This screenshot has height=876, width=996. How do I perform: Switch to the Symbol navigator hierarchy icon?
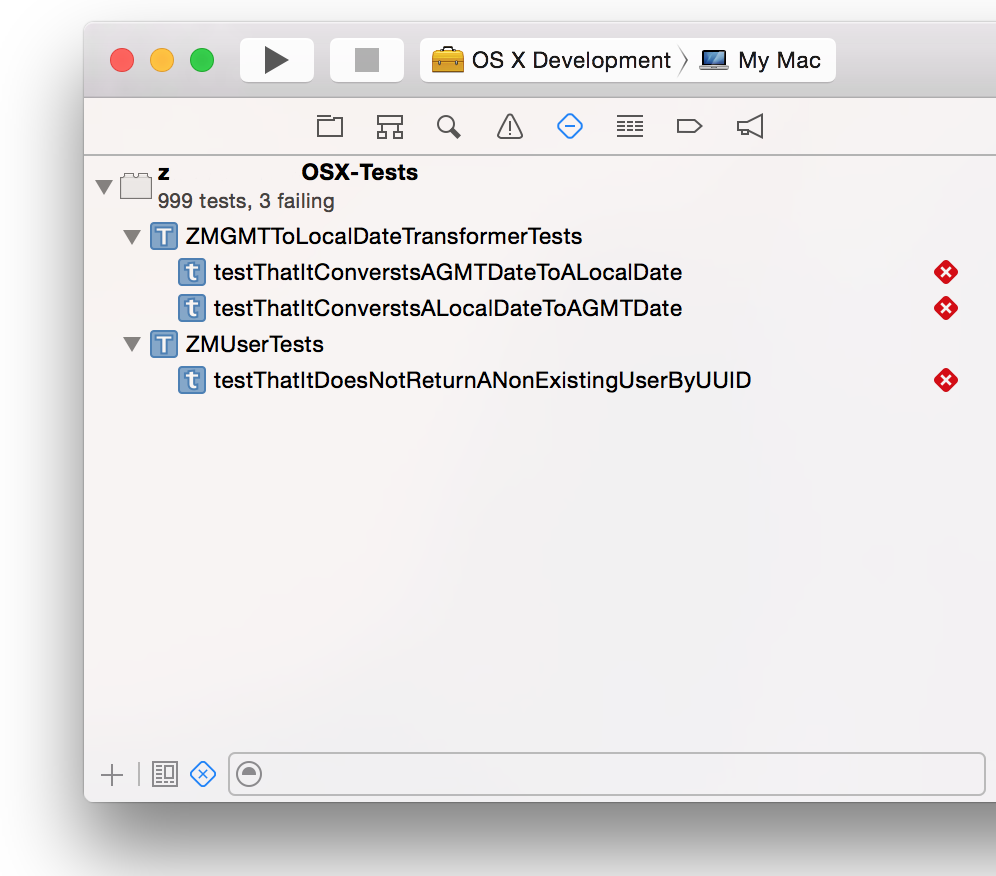coord(389,126)
